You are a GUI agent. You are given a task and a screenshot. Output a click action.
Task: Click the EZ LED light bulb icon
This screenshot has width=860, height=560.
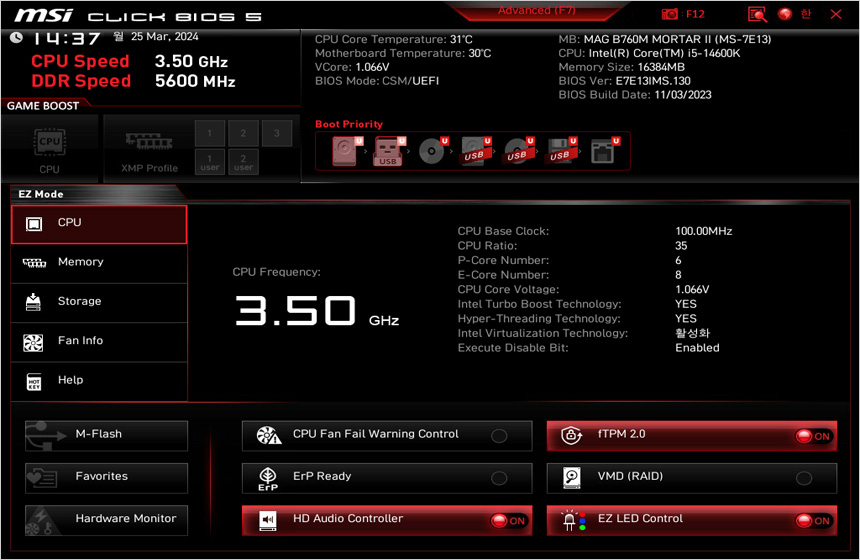click(573, 521)
